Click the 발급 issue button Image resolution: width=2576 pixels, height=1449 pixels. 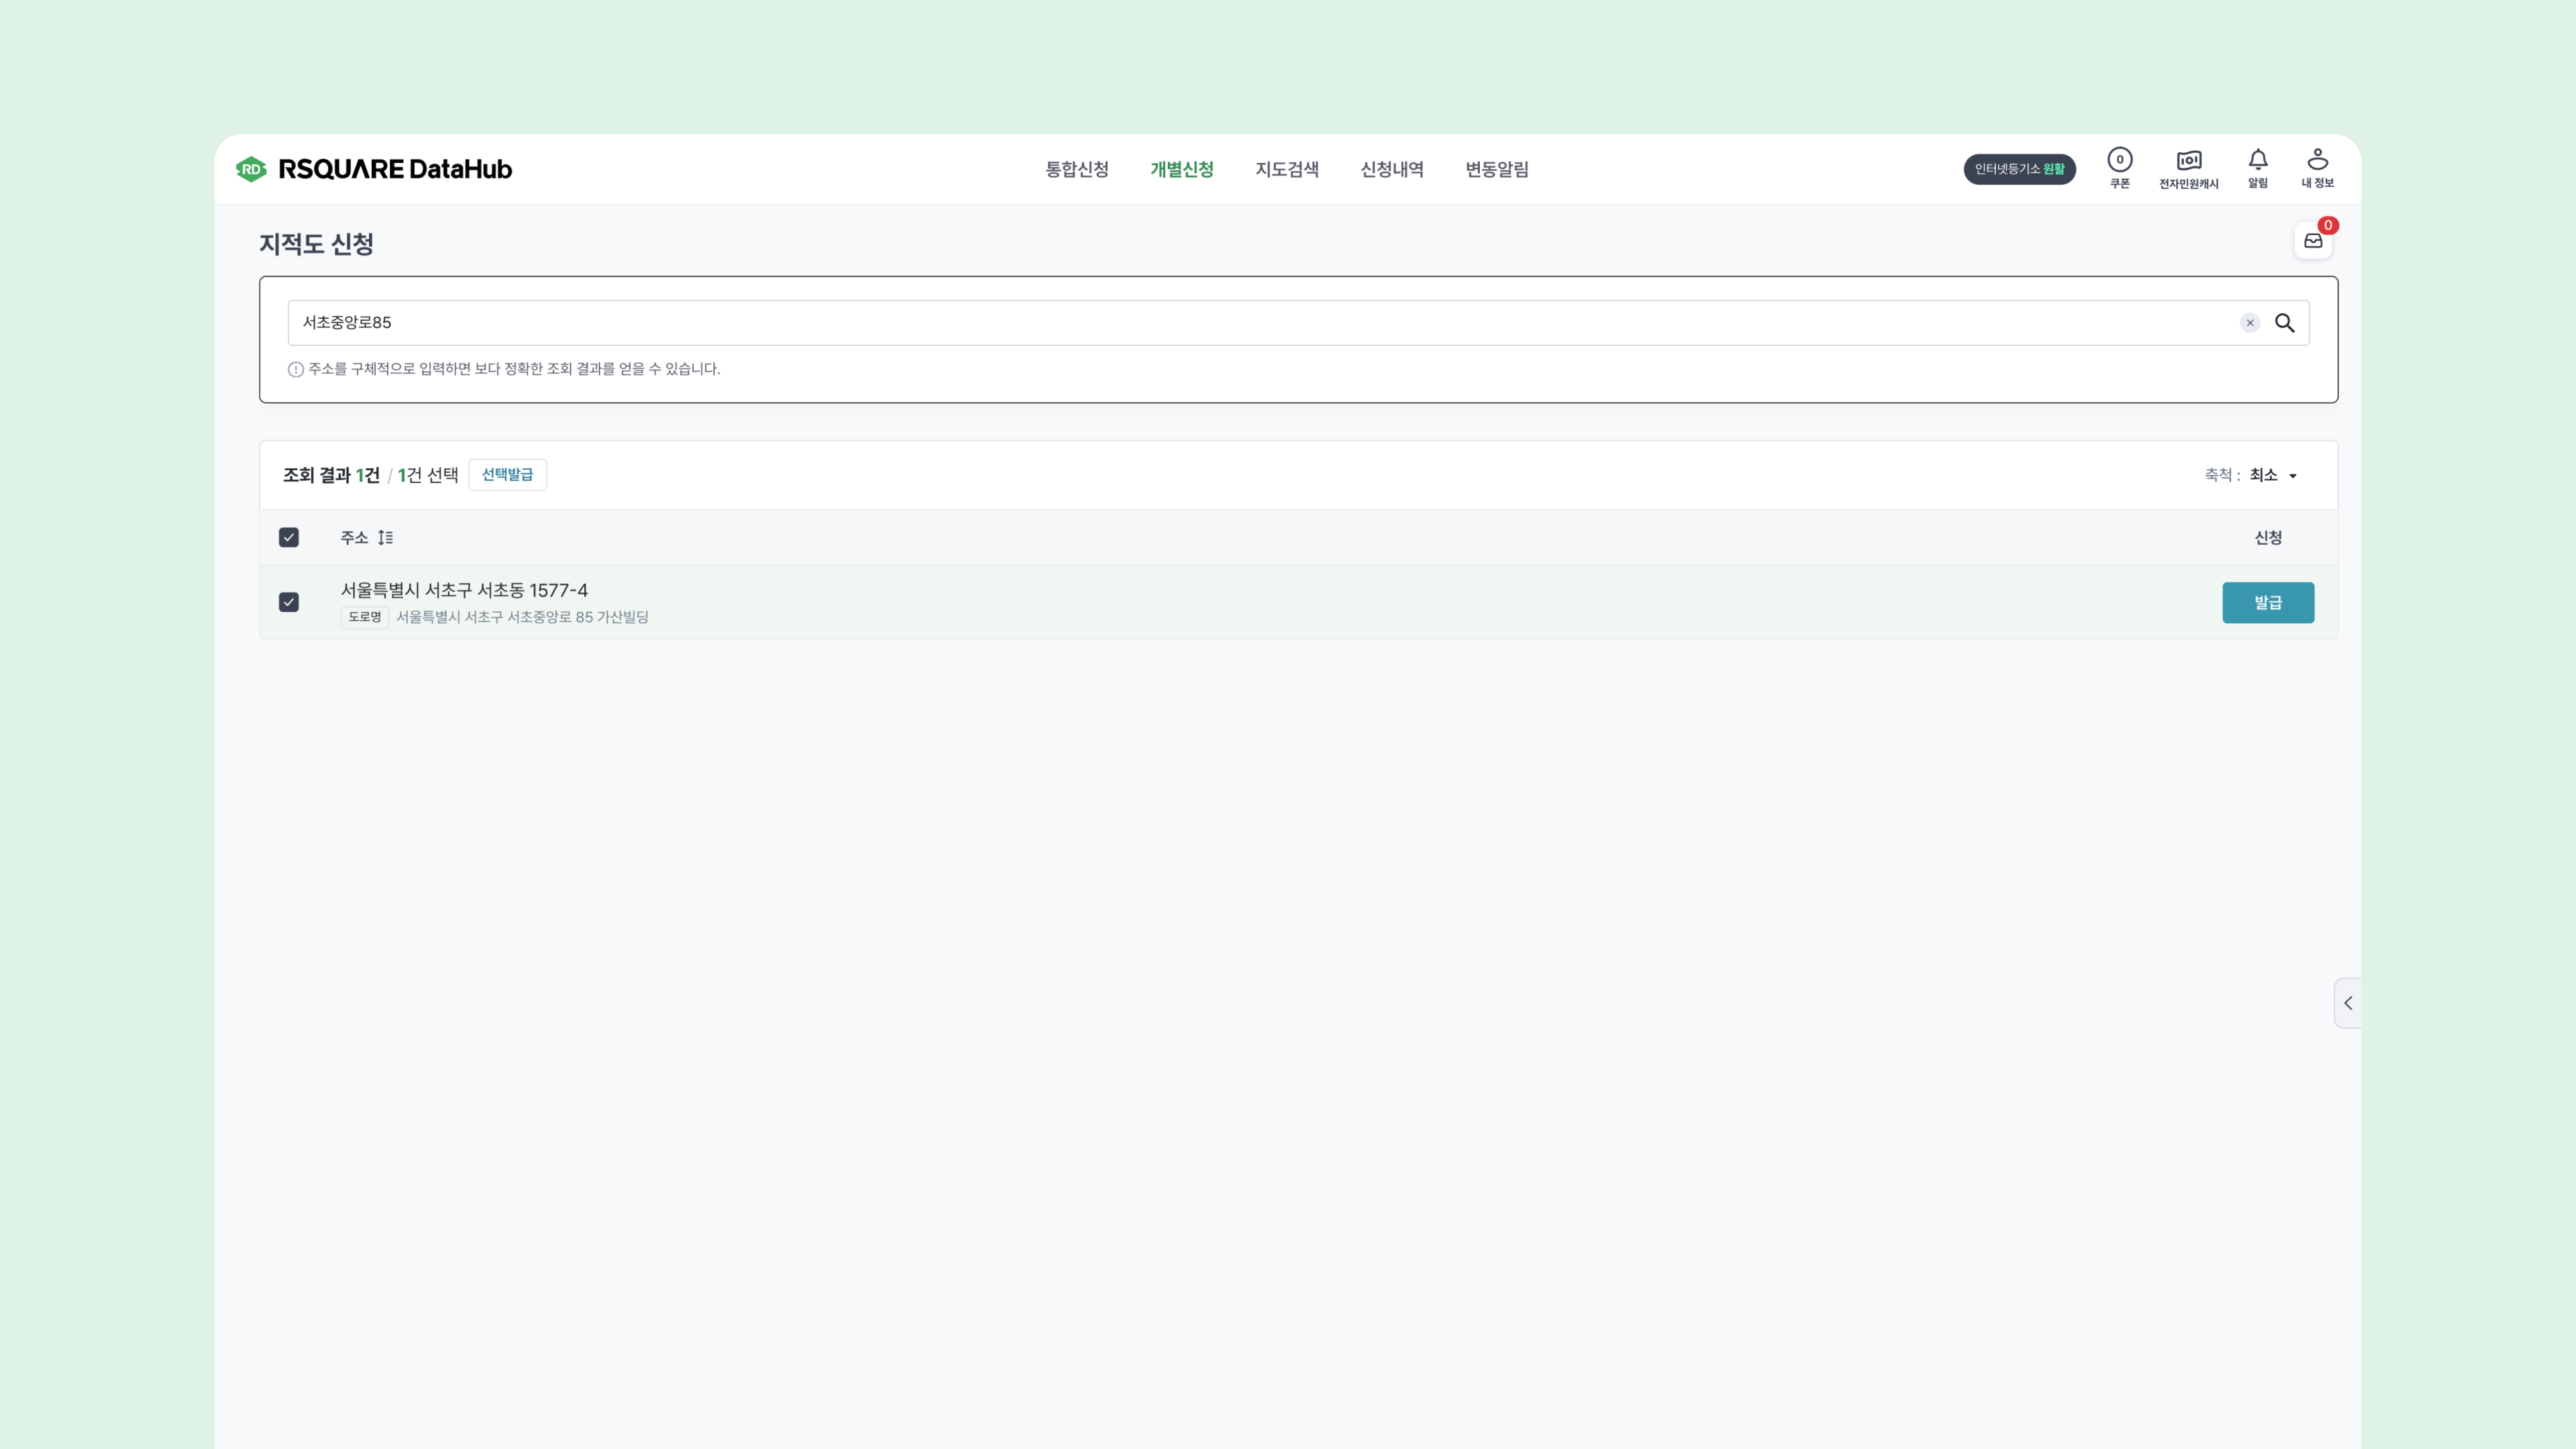pyautogui.click(x=2267, y=602)
